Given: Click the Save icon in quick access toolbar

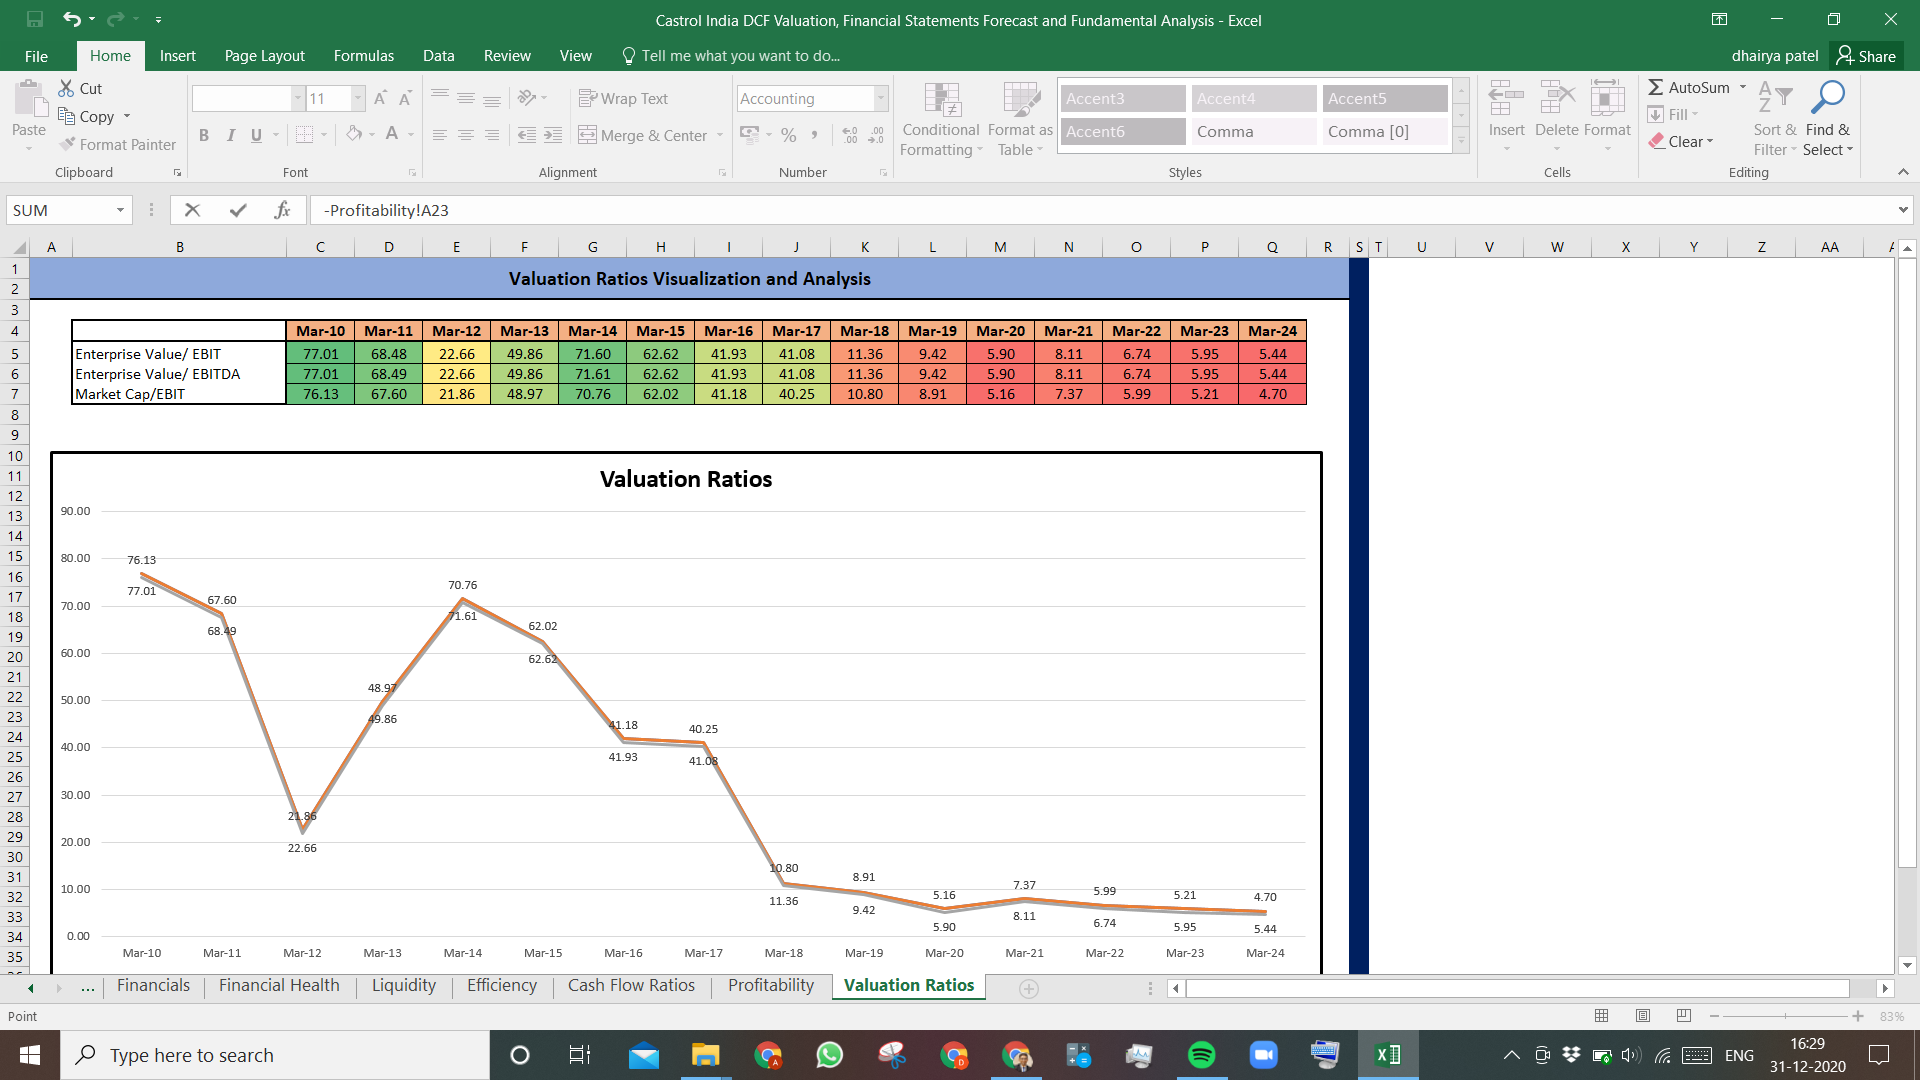Looking at the screenshot, I should pos(35,19).
